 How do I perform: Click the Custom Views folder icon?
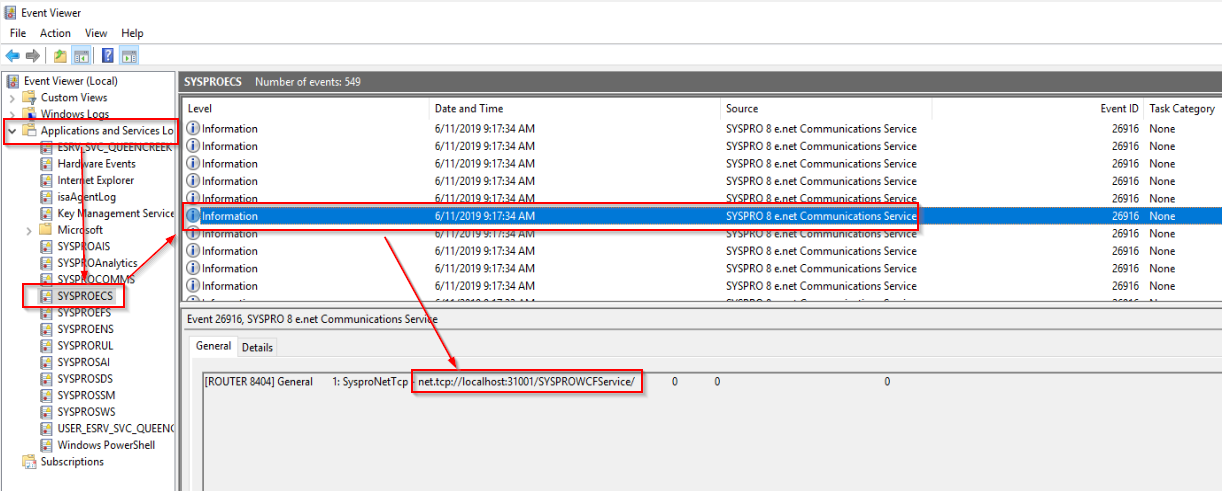pos(30,98)
